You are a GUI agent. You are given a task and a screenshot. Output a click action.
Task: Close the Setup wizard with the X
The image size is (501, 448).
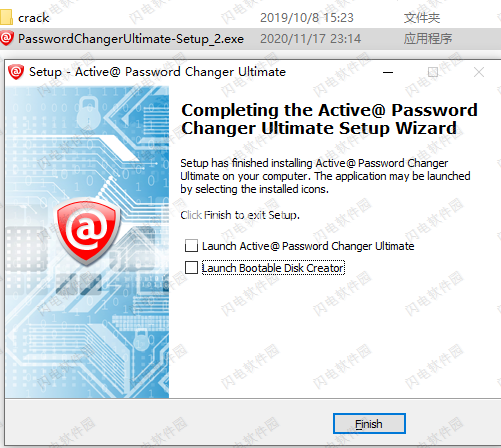point(479,72)
